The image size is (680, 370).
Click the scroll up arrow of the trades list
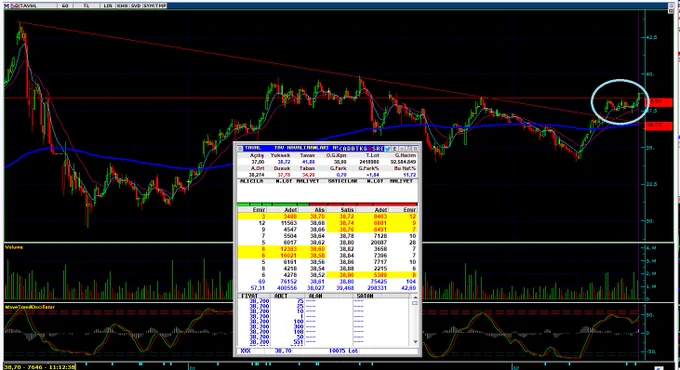click(x=415, y=297)
